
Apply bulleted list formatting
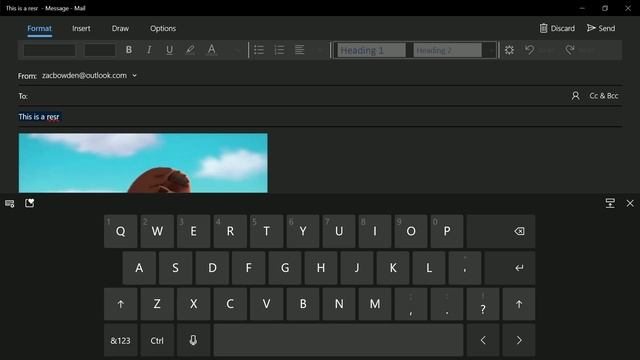coord(259,50)
